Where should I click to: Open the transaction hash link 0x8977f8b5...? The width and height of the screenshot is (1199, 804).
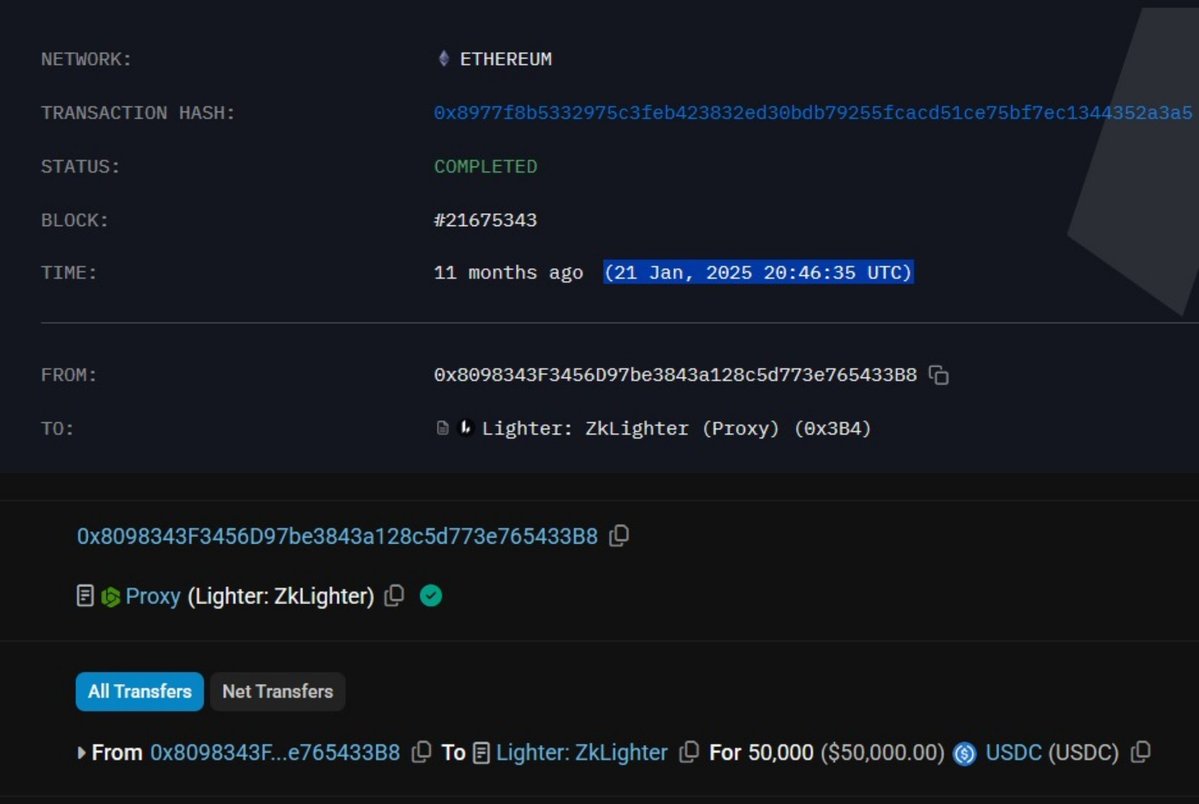tap(813, 112)
